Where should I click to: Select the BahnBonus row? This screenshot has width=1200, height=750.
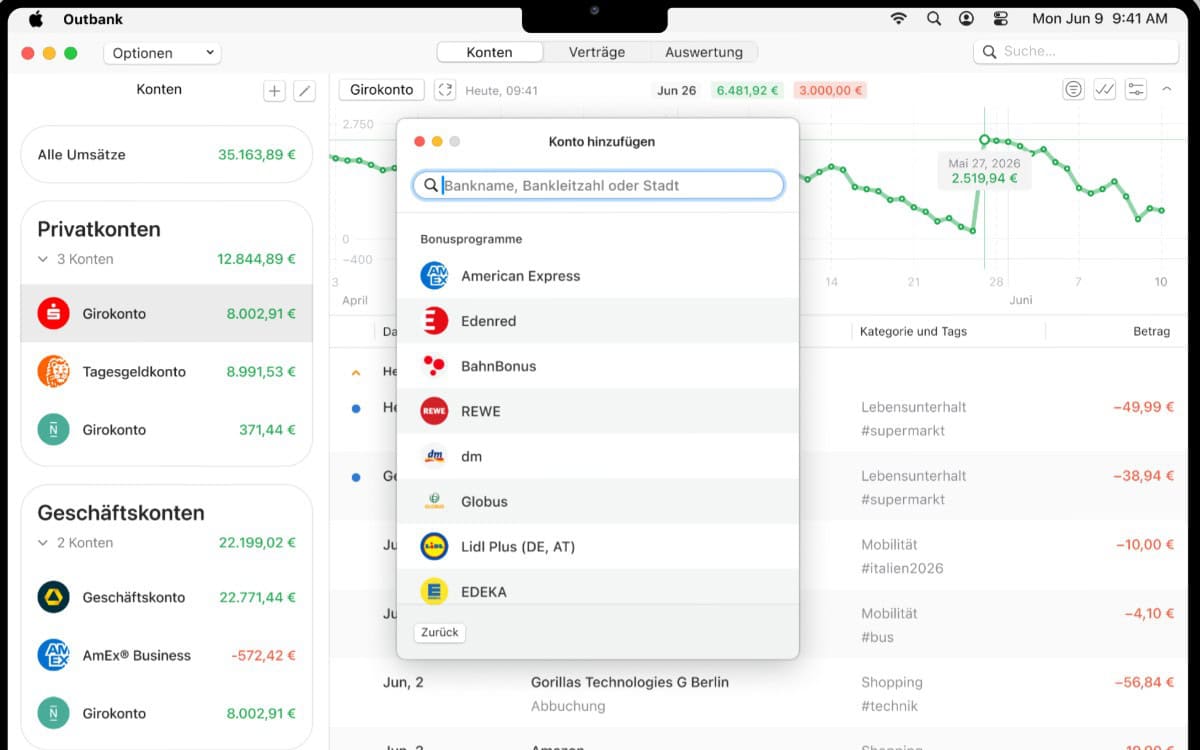[x=598, y=366]
